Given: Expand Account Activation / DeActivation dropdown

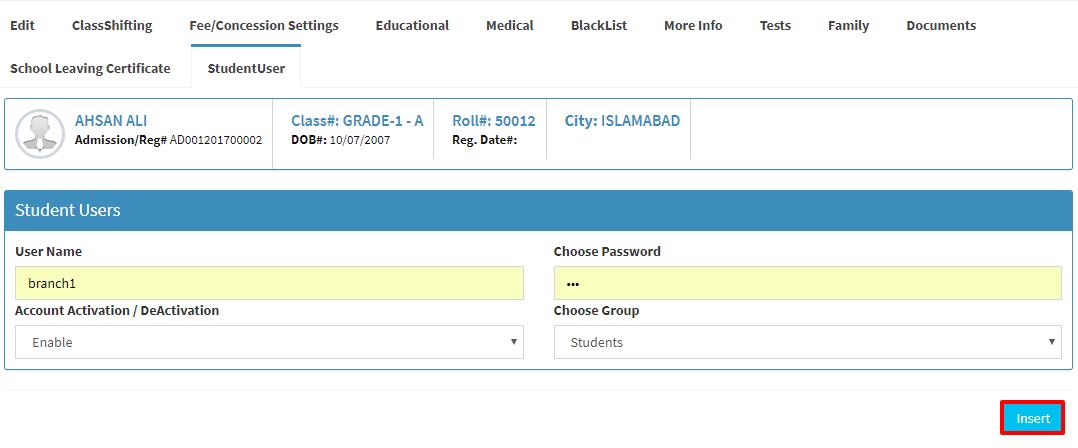Looking at the screenshot, I should click(270, 342).
